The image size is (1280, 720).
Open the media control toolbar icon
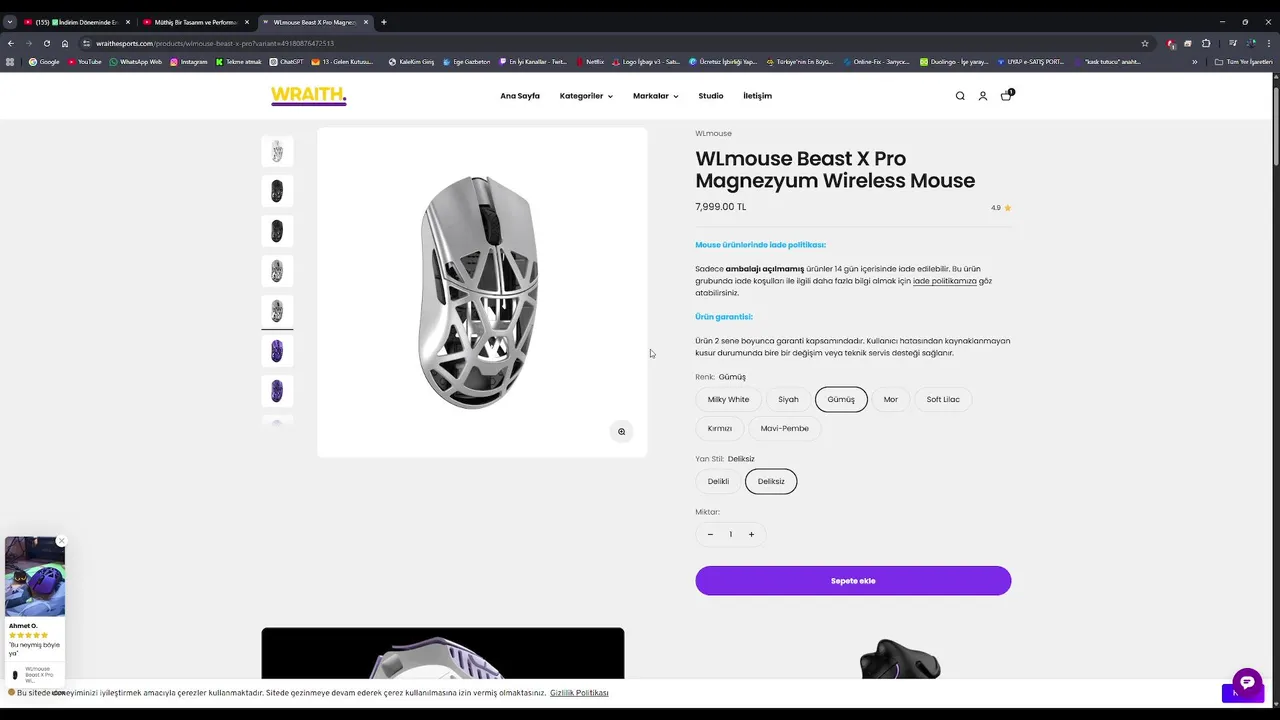pyautogui.click(x=1233, y=43)
